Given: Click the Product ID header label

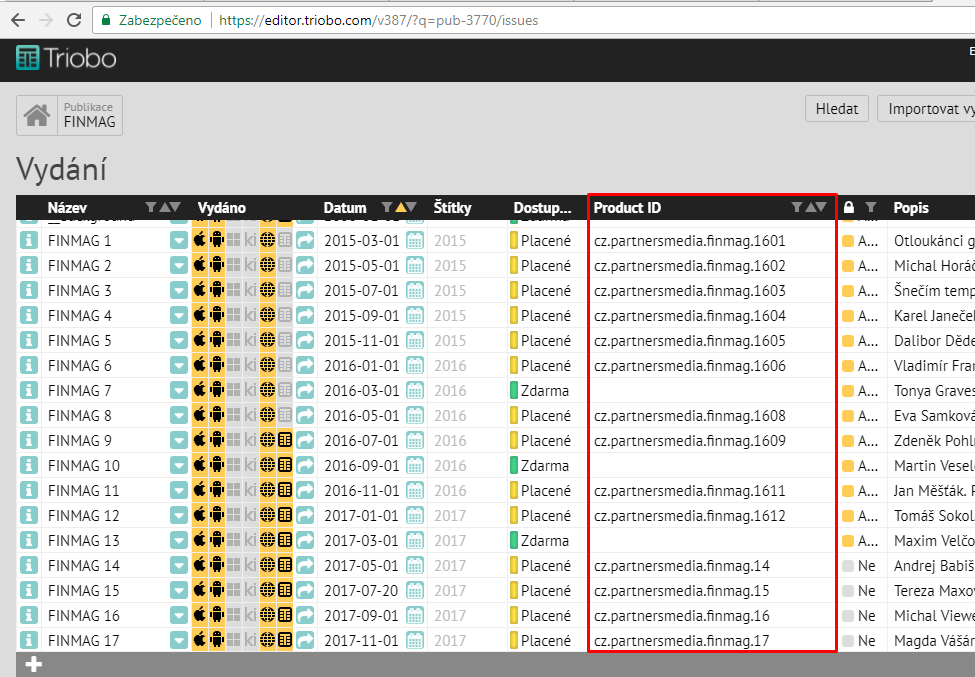Looking at the screenshot, I should tap(627, 208).
